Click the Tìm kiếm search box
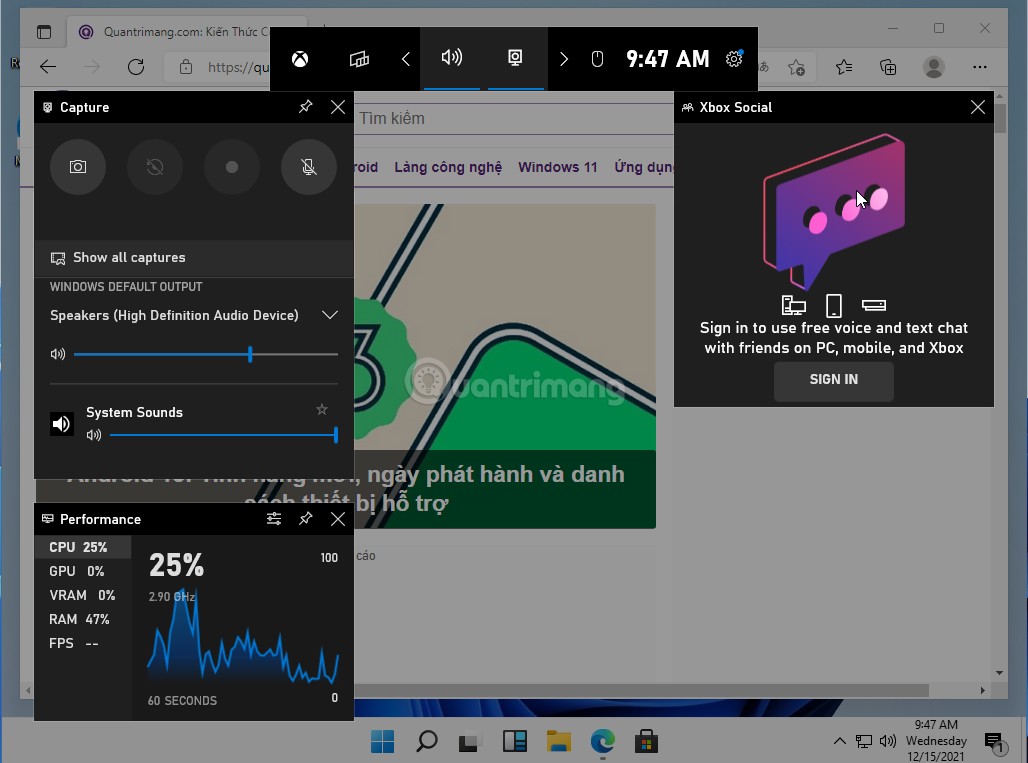1028x763 pixels. pyautogui.click(x=514, y=119)
